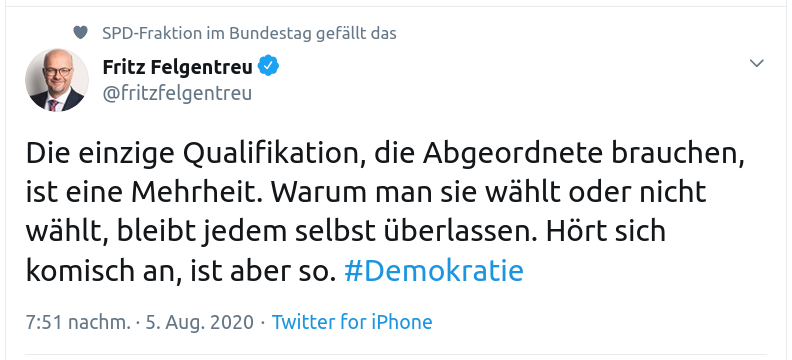The image size is (792, 360).
Task: Click the 'gefällt das' context text
Action: [356, 33]
